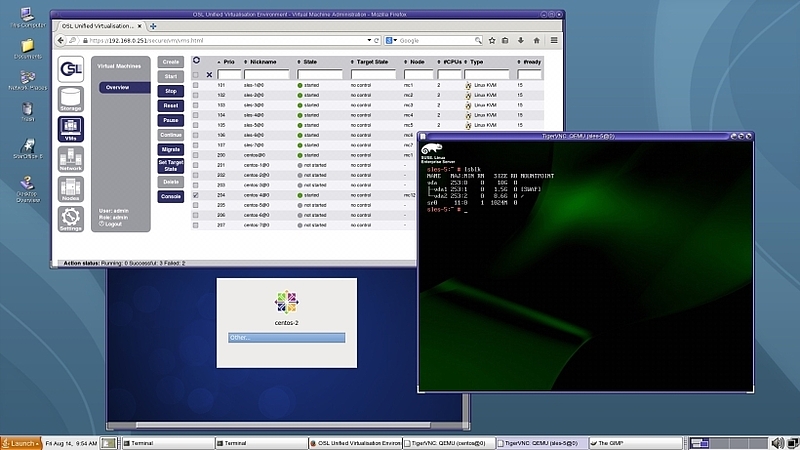Uncheck the centos-4@0 row checkbox
The height and width of the screenshot is (450, 800).
196,195
